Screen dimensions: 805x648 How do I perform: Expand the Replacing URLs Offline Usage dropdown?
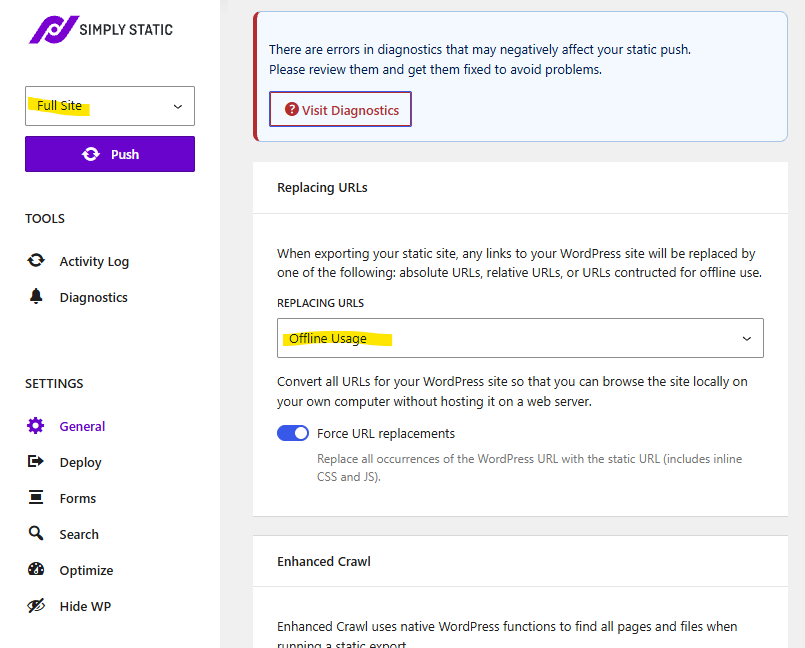[x=520, y=338]
